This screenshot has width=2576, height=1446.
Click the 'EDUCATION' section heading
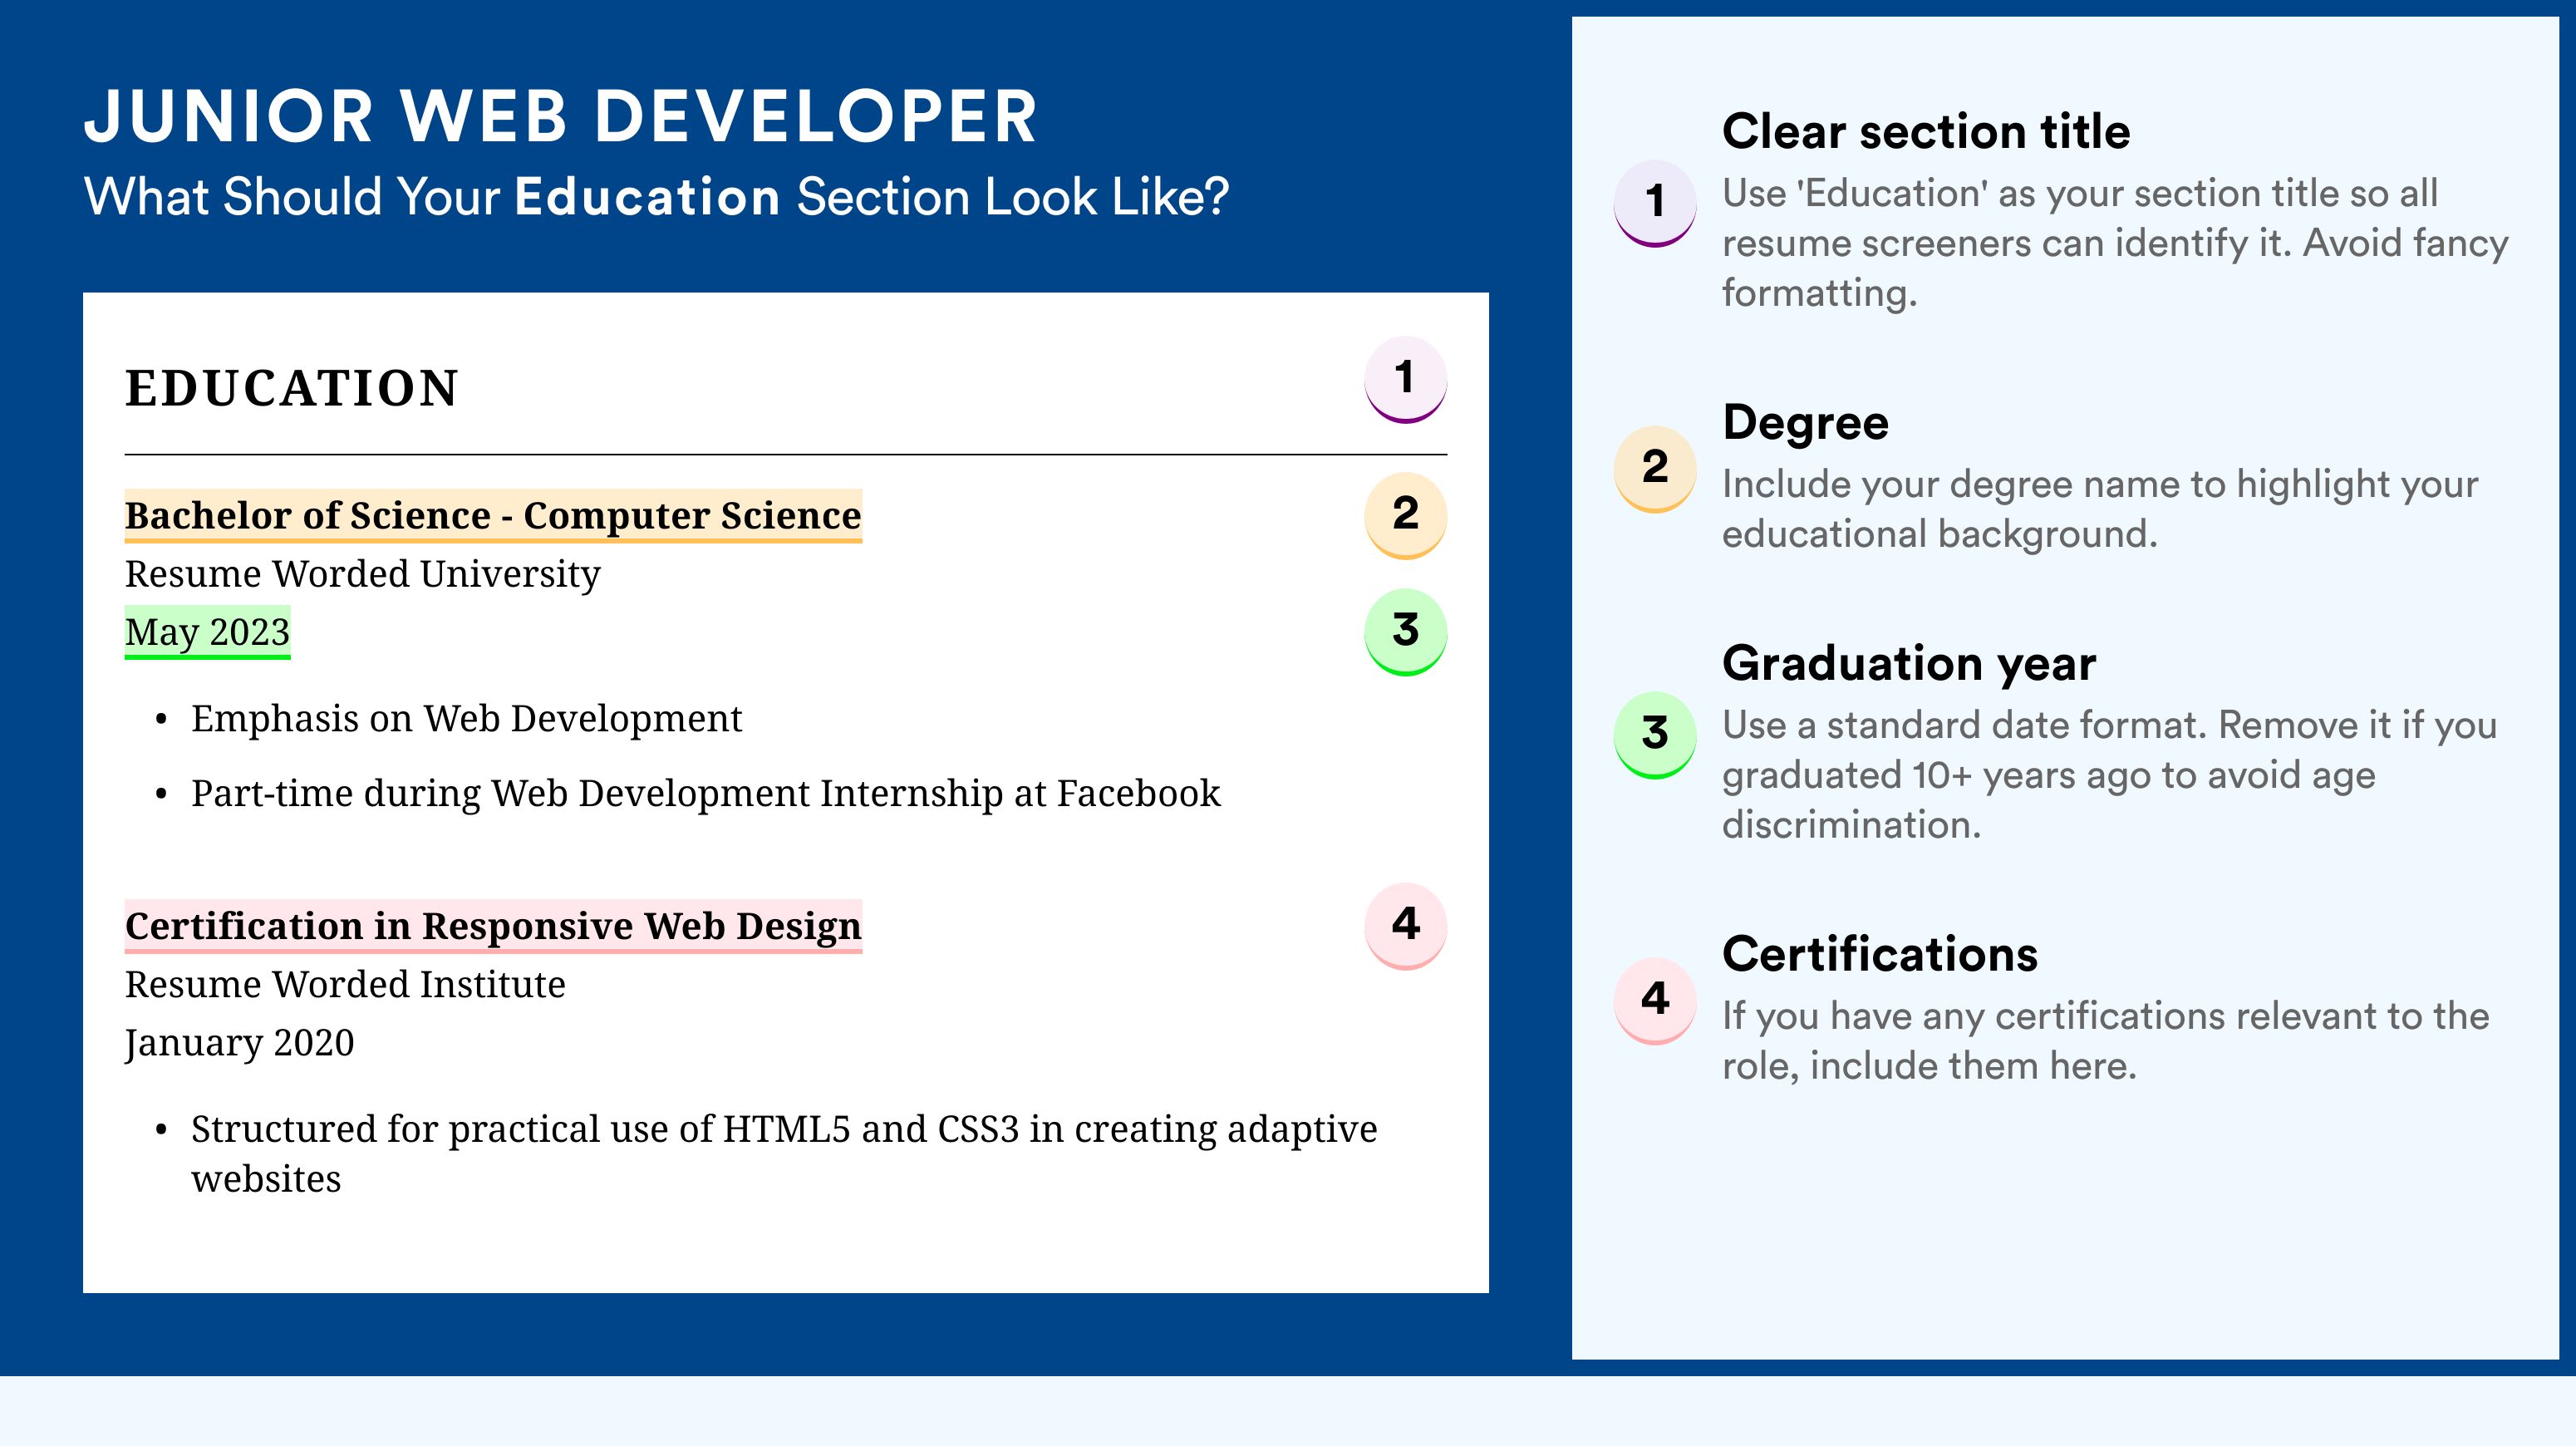click(291, 388)
